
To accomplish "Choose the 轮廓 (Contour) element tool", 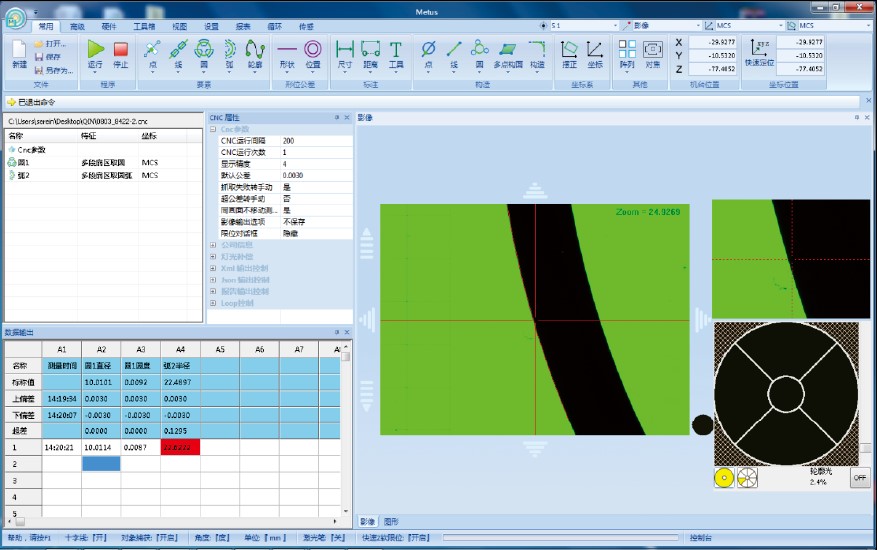I will [x=255, y=53].
